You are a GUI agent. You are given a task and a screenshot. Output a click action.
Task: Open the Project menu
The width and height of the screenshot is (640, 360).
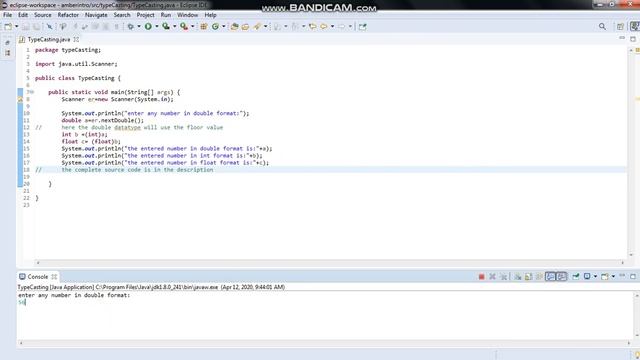tap(145, 15)
